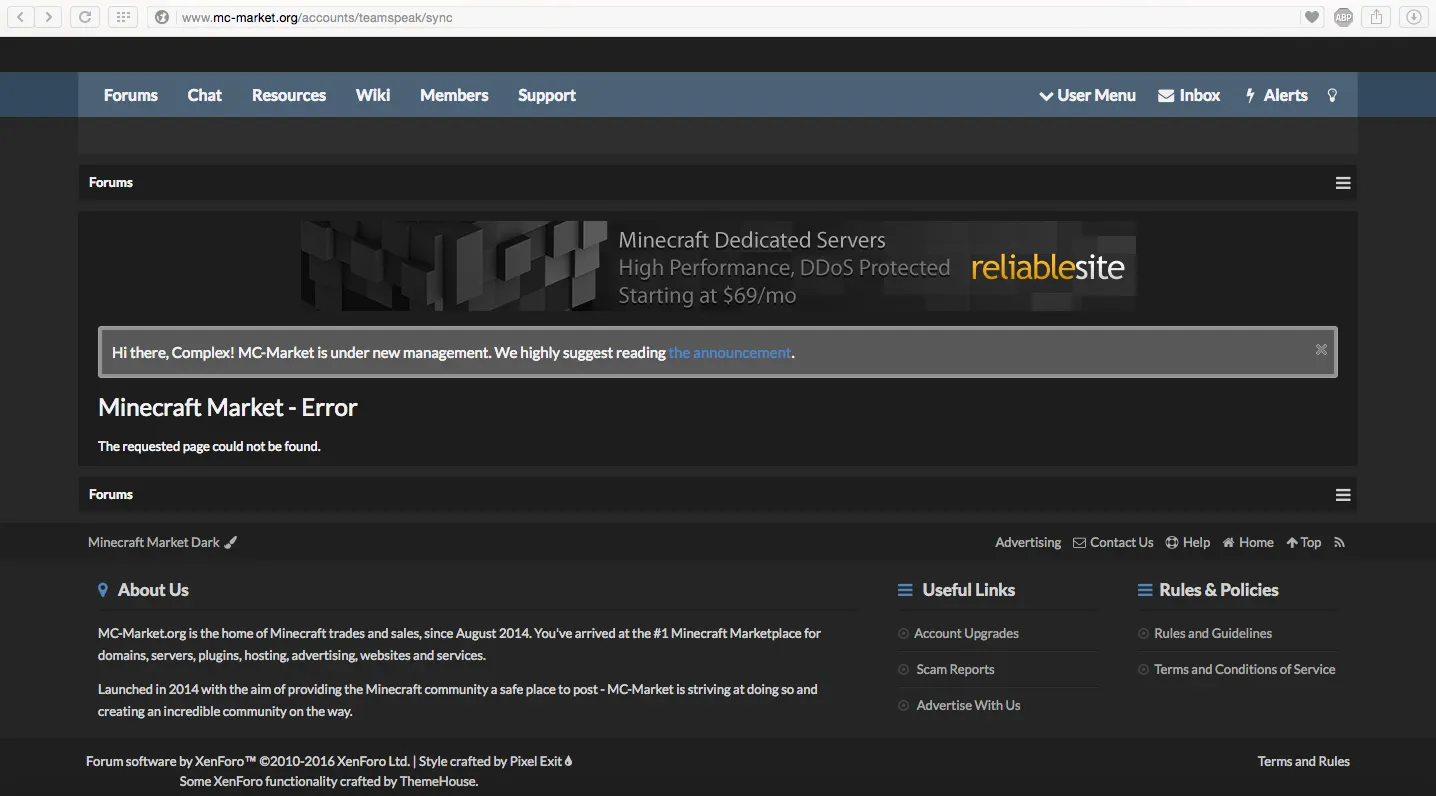1436x796 pixels.
Task: Click the 'Useful Links' footer heading
Action: point(968,590)
